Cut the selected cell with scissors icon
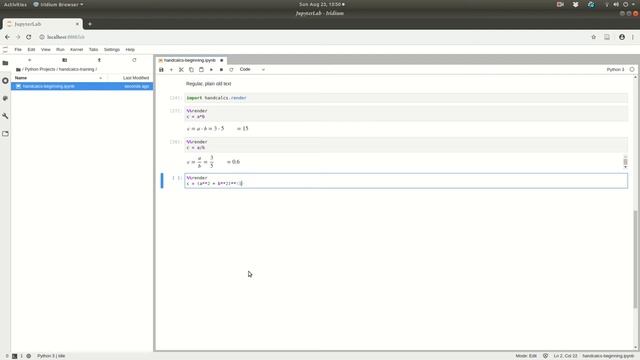 coord(181,70)
